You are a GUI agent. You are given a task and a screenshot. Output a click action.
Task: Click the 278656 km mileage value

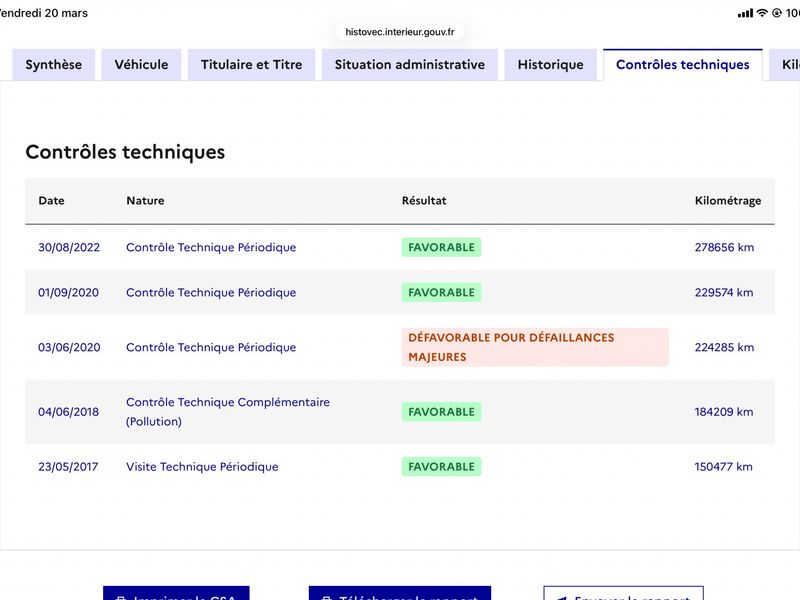724,247
